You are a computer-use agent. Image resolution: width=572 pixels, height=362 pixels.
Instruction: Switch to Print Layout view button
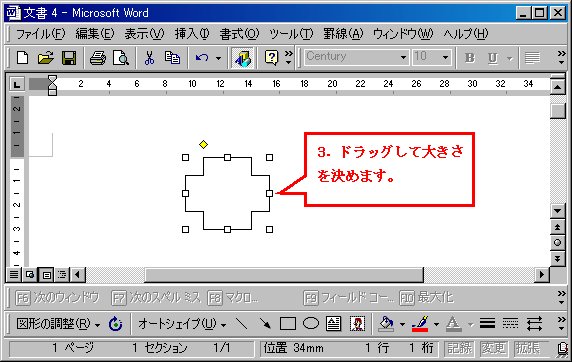coord(46,274)
